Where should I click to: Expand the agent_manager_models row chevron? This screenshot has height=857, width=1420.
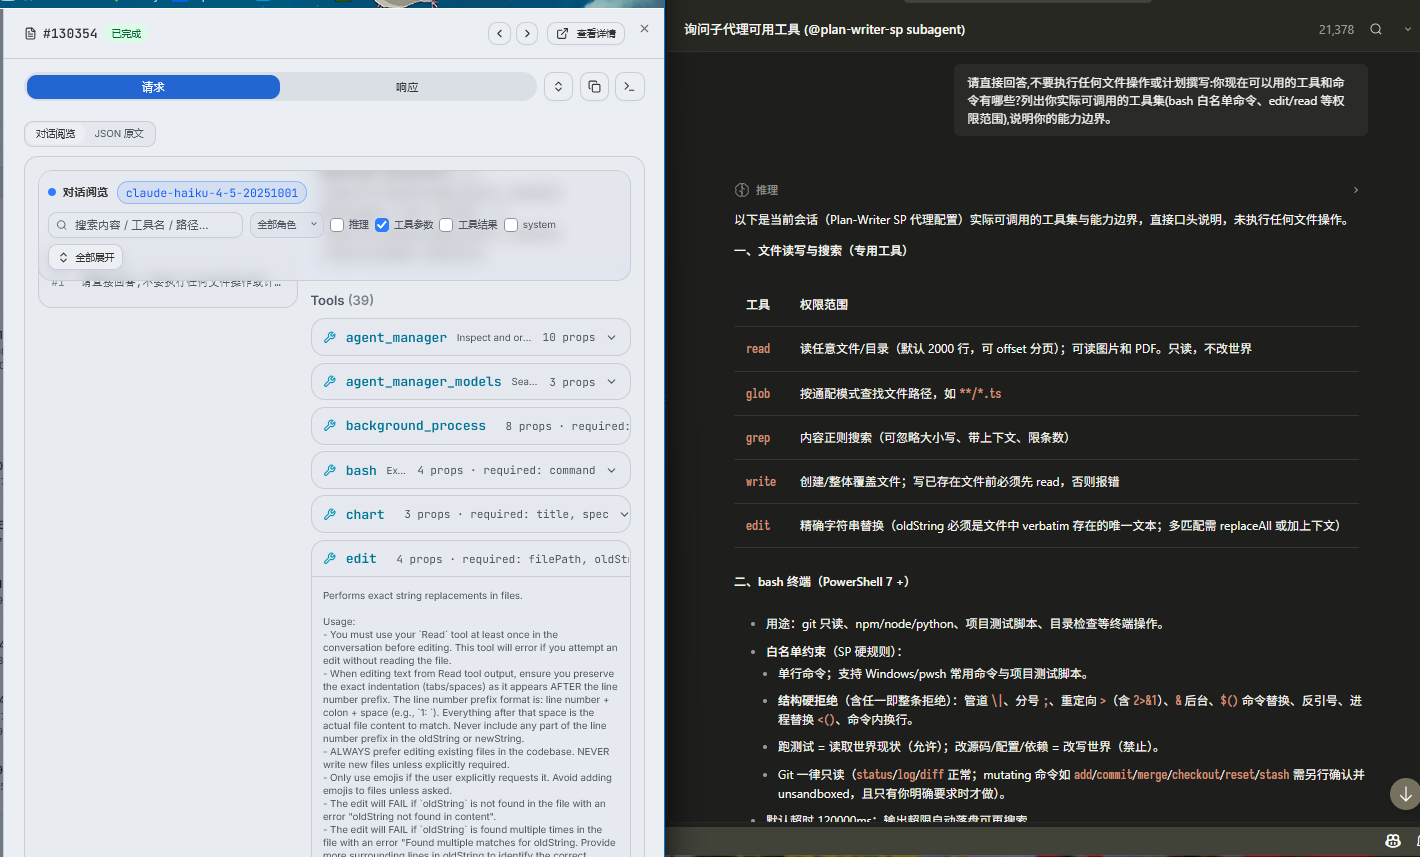(x=612, y=381)
